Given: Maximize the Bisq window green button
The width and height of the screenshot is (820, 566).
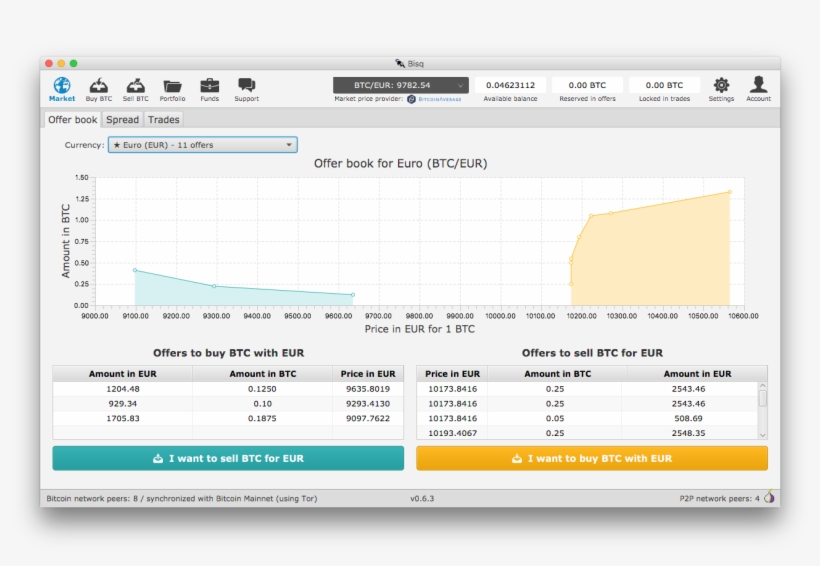Looking at the screenshot, I should click(x=74, y=63).
